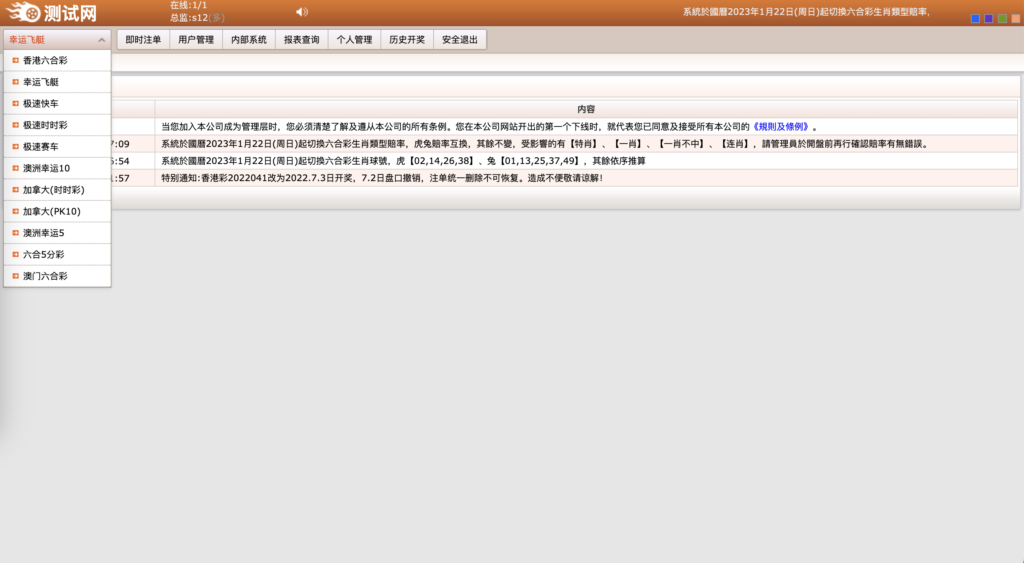The width and height of the screenshot is (1024, 563).
Task: Choose 澳洲幸运5 in the dropdown list
Action: [43, 233]
